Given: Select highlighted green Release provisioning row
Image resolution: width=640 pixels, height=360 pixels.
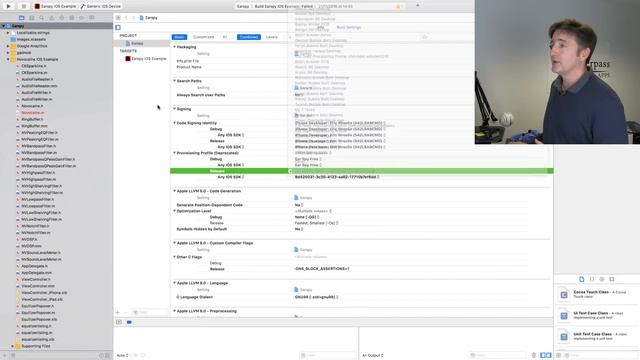Looking at the screenshot, I should click(362, 171).
